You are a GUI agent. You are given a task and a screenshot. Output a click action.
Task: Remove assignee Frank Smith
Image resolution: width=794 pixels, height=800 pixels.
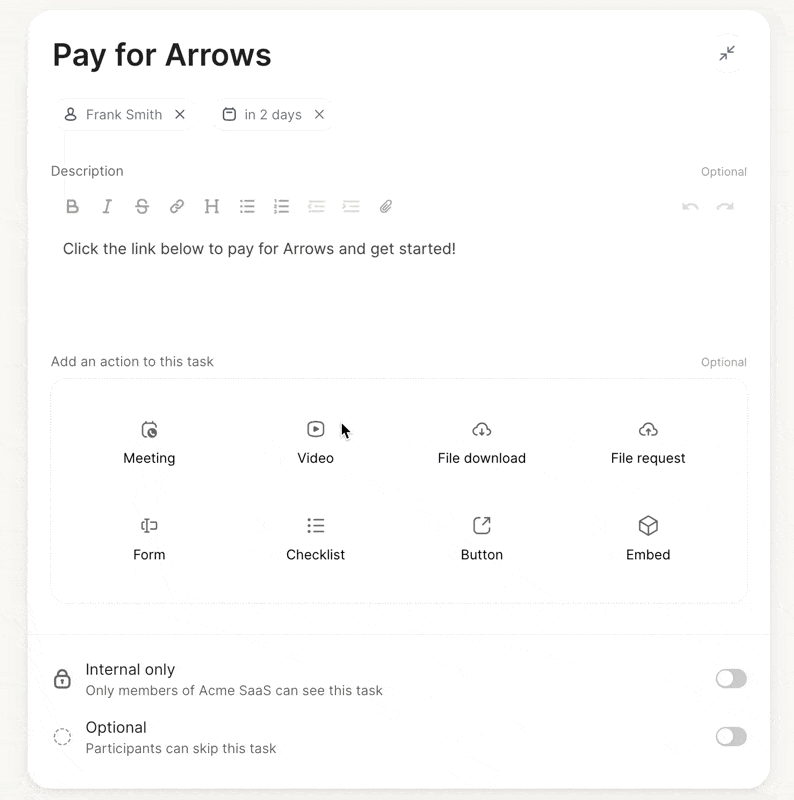[180, 114]
